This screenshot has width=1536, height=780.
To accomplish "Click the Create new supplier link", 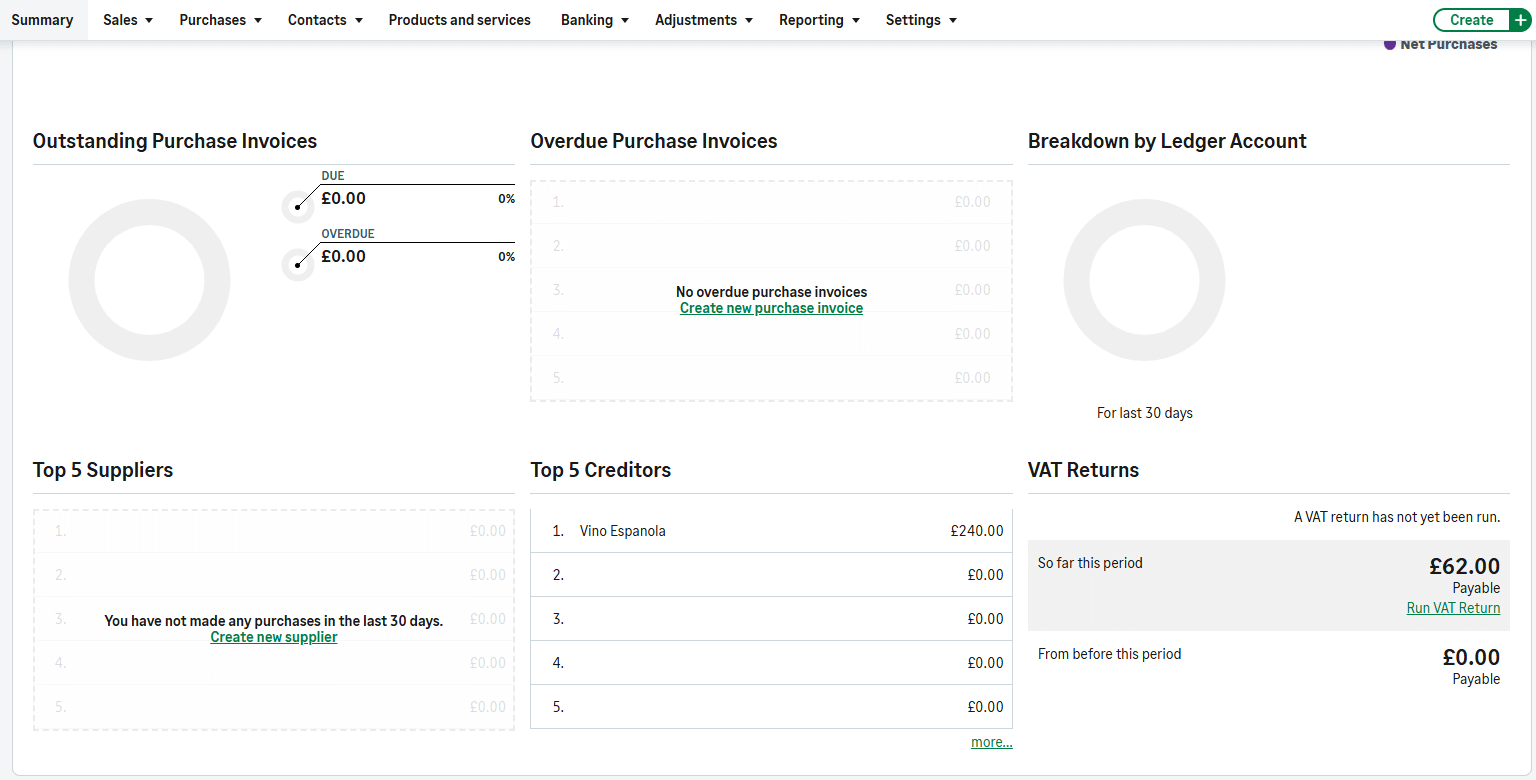I will pos(273,637).
